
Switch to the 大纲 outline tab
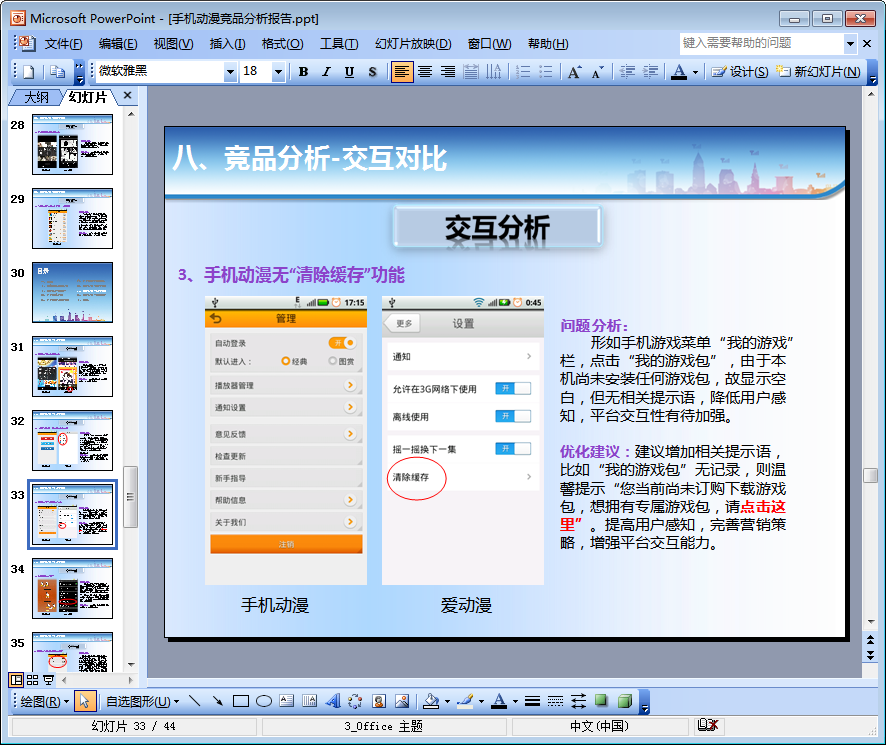click(36, 97)
